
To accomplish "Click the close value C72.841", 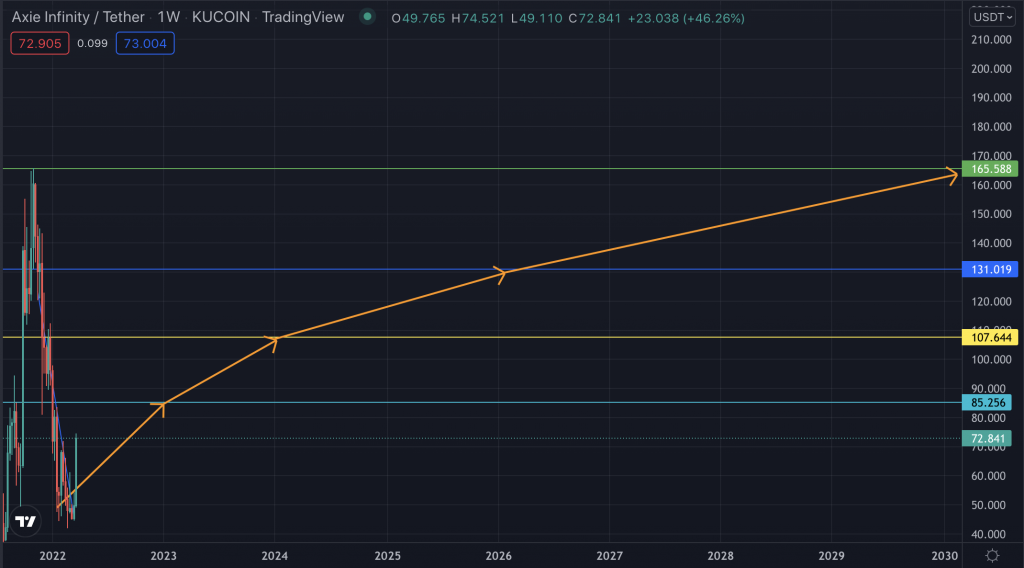I will (x=594, y=18).
